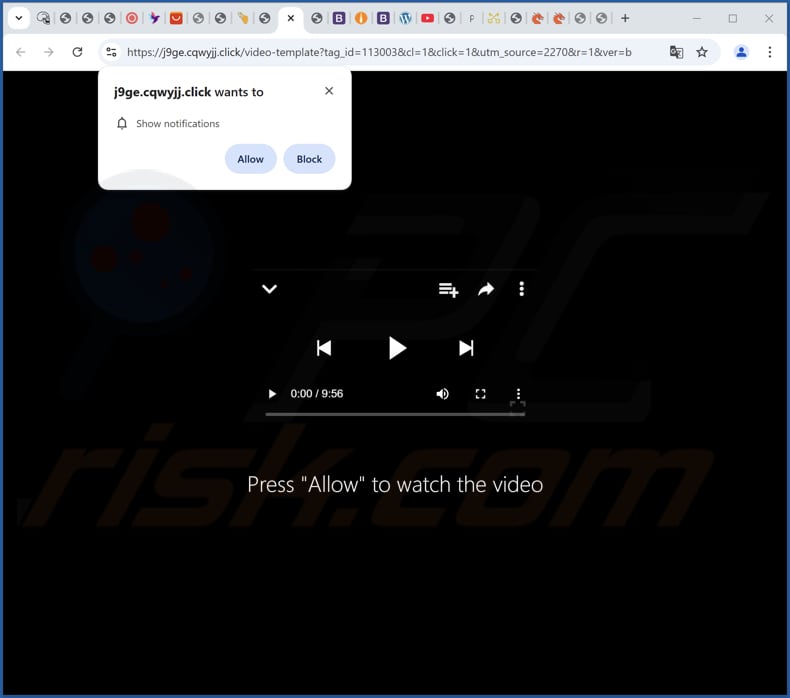Open the tab search dropdown arrow
Screen dimensions: 790x698
coord(19,18)
